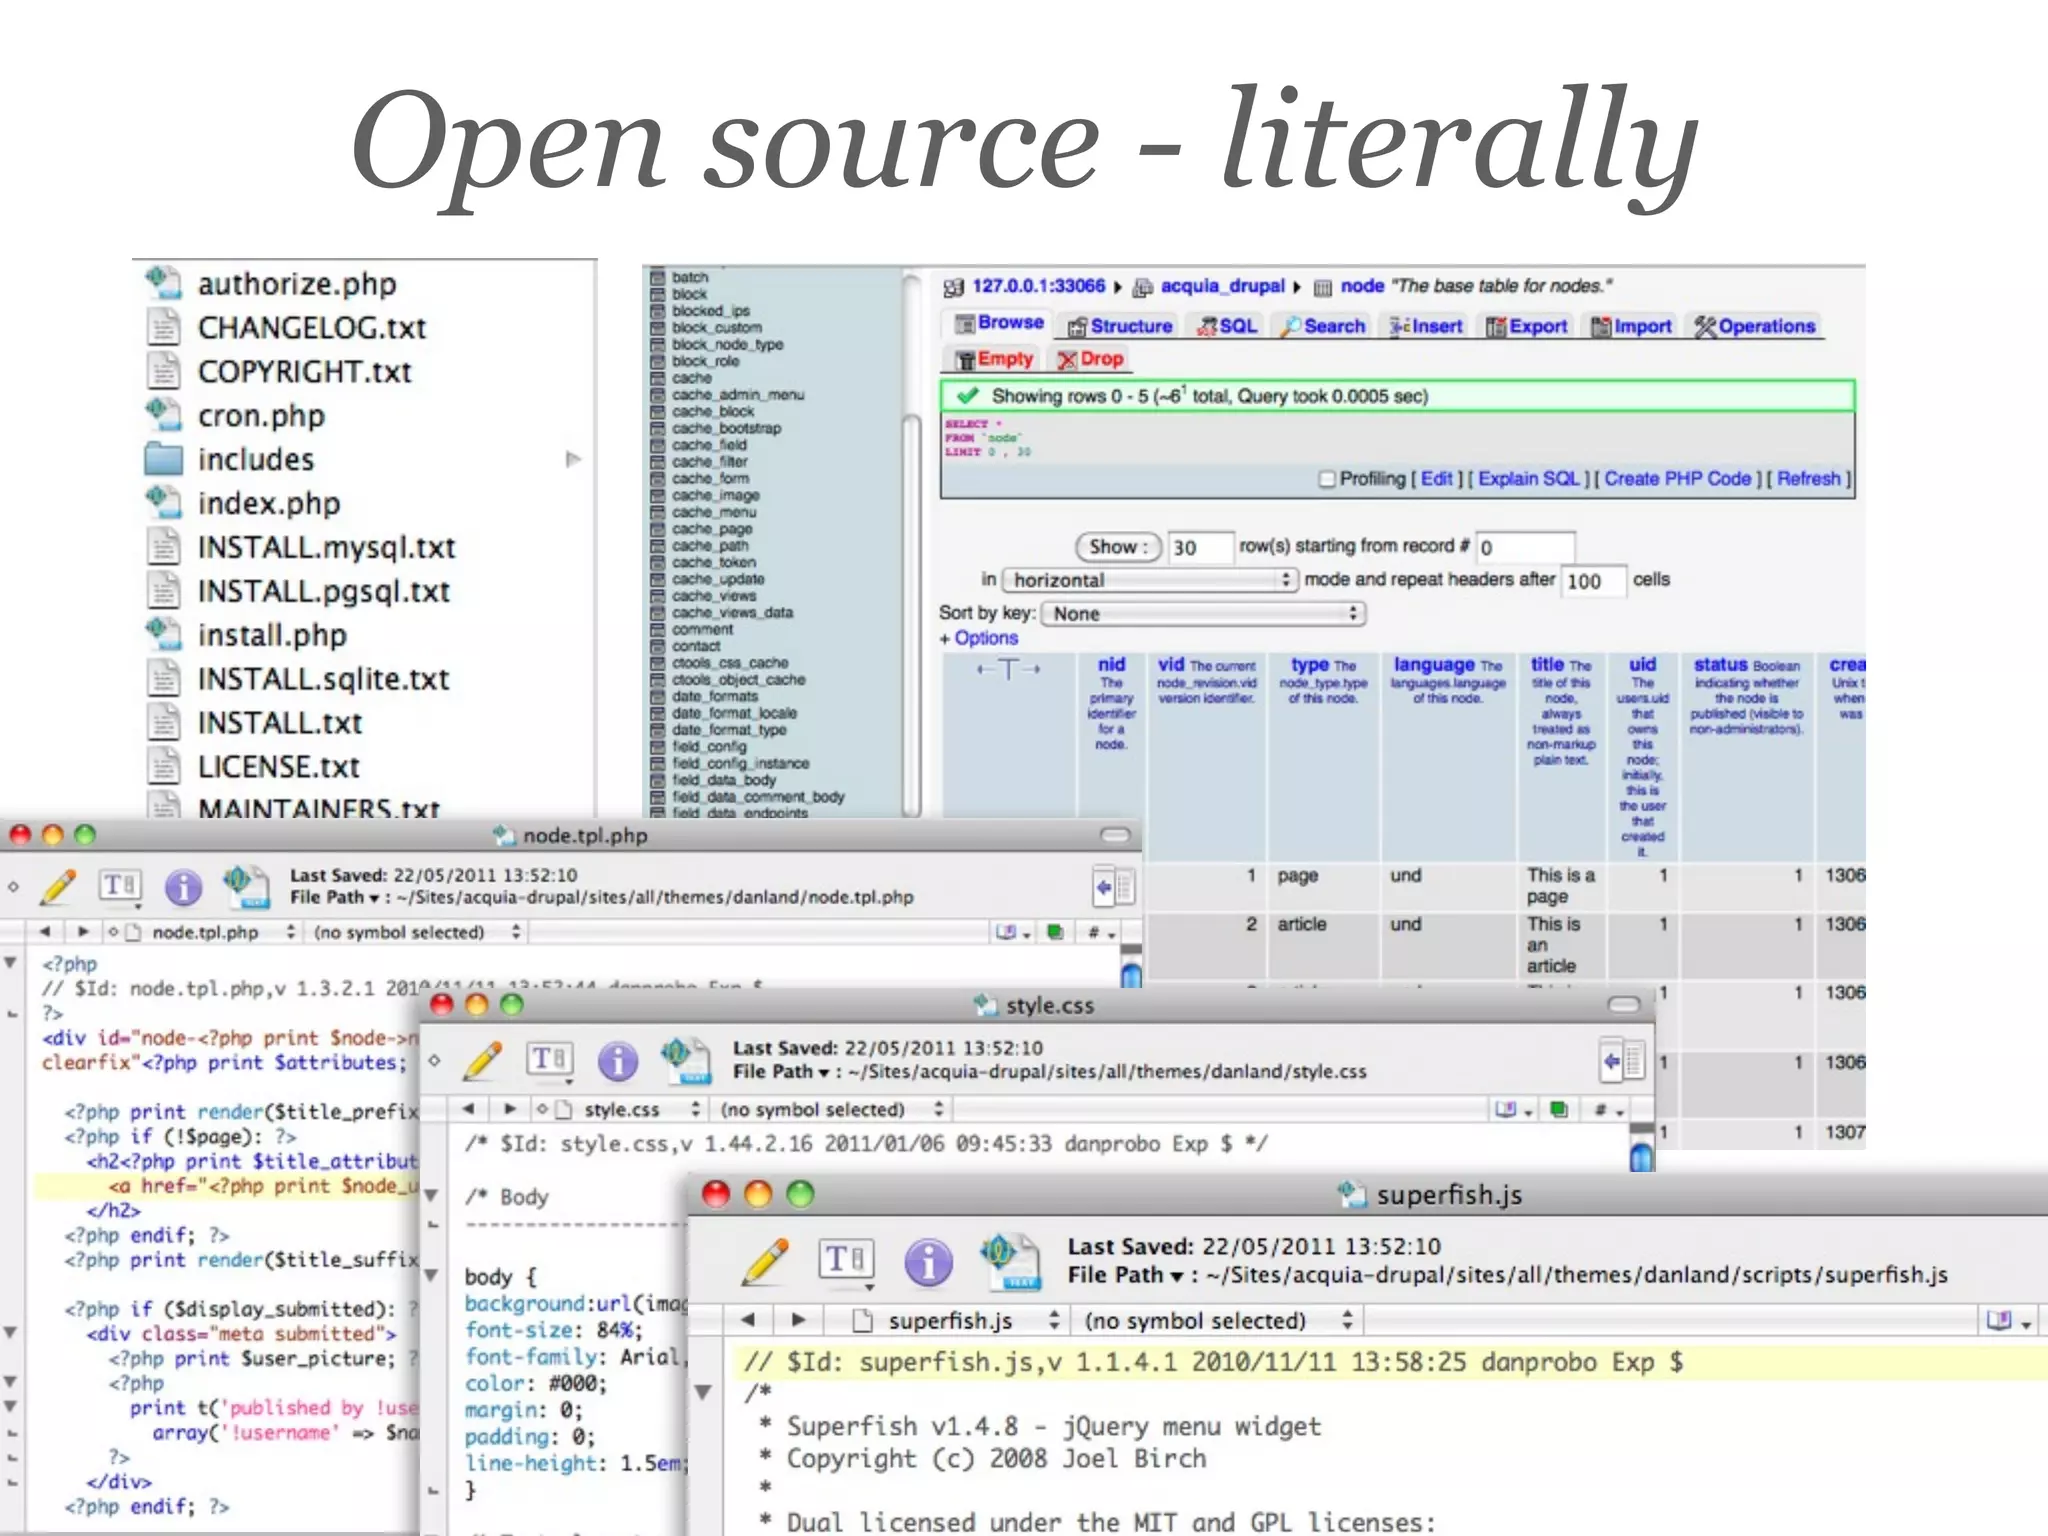The image size is (2048, 1536).
Task: Click info icon in style.css window
Action: coord(618,1061)
